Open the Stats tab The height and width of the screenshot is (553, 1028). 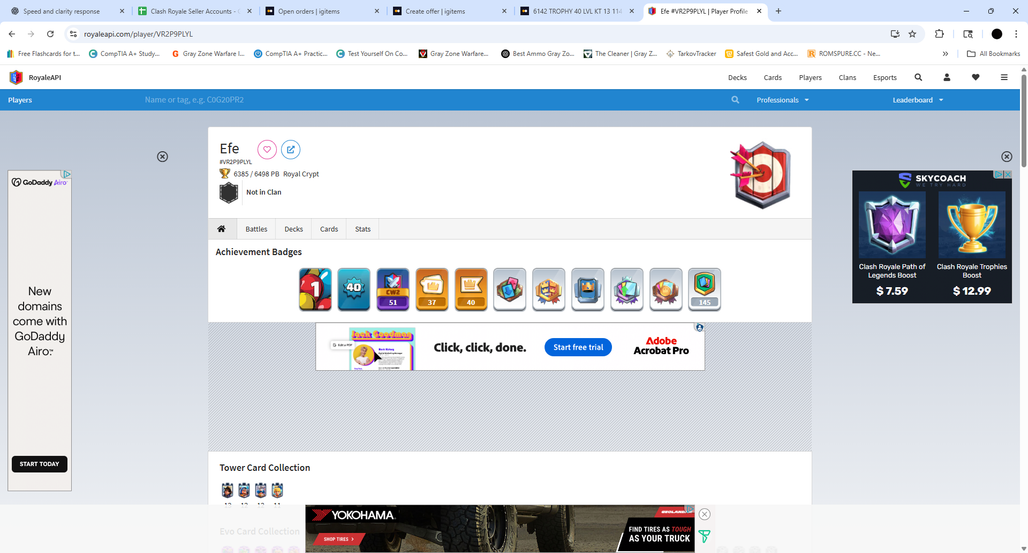click(363, 229)
